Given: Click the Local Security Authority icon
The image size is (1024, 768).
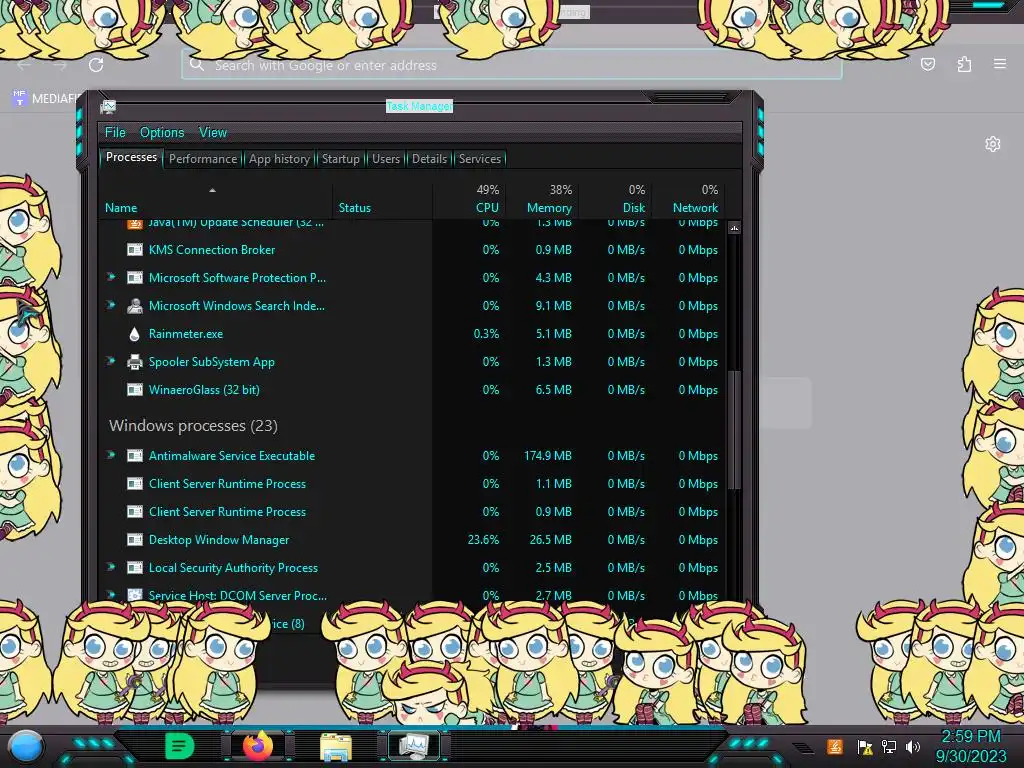Looking at the screenshot, I should (x=135, y=568).
